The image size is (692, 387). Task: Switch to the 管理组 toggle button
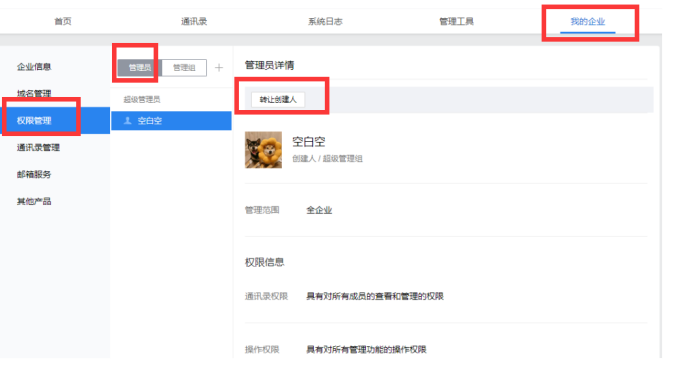pyautogui.click(x=184, y=68)
